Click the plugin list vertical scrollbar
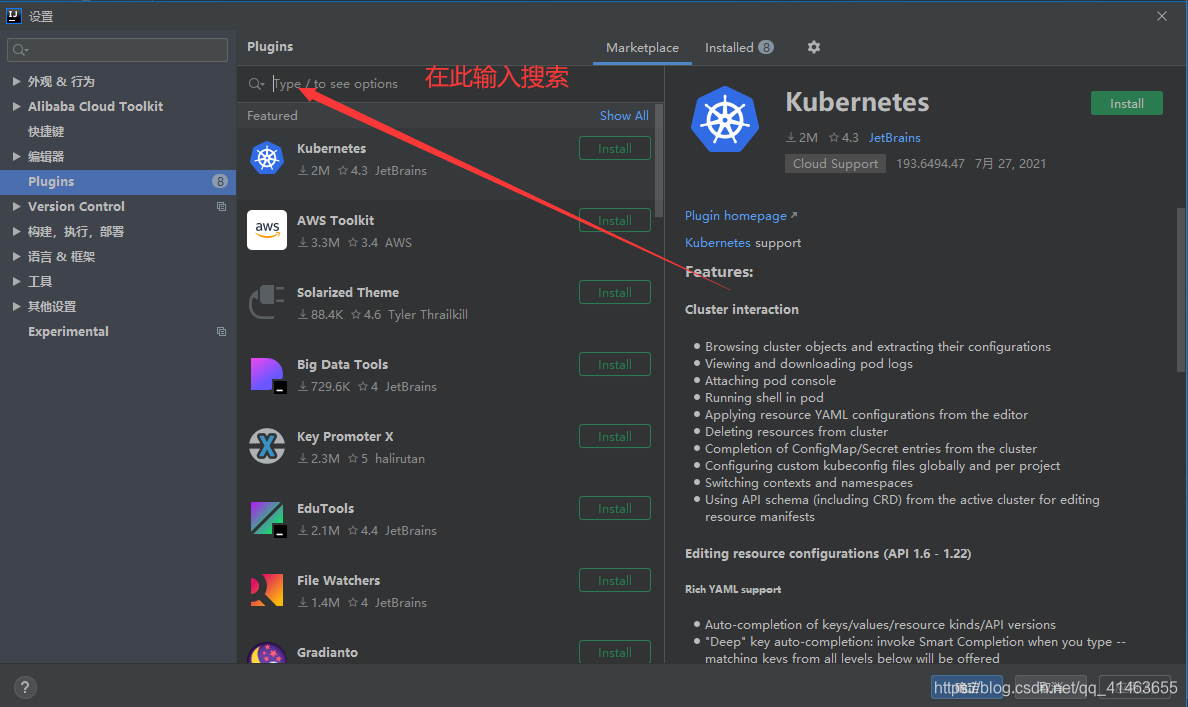Viewport: 1188px width, 707px height. 658,161
